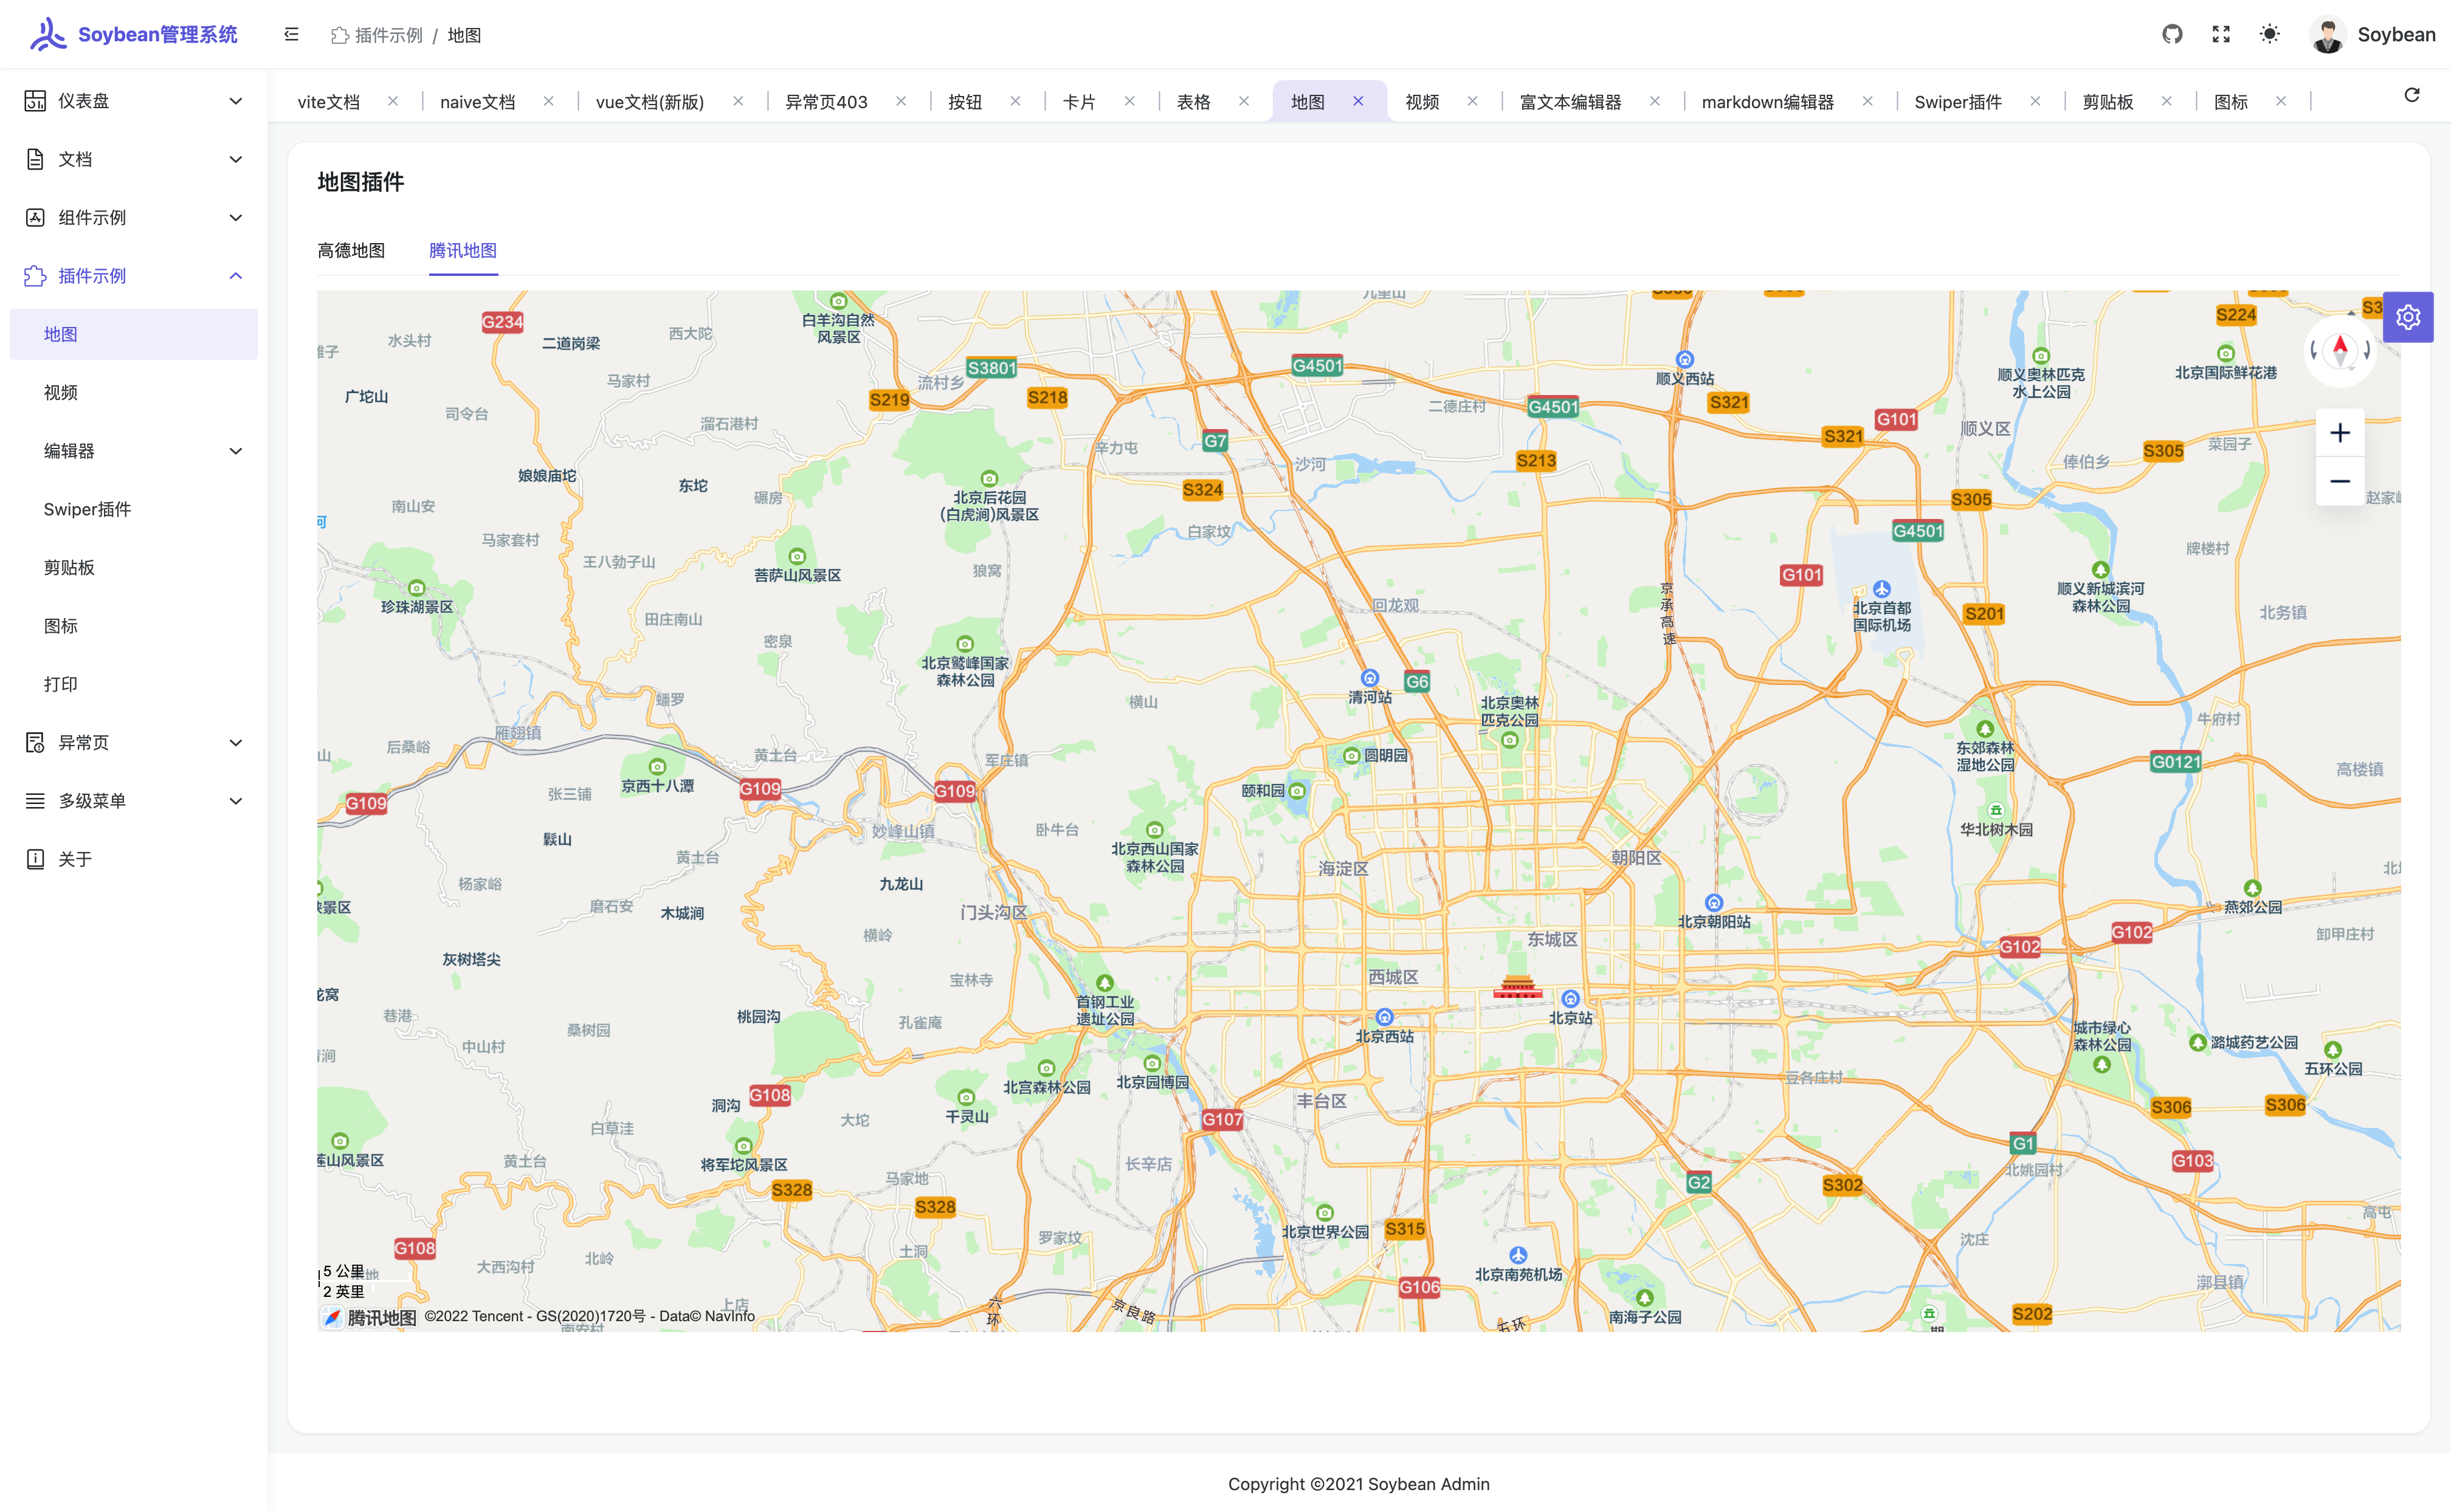The height and width of the screenshot is (1512, 2451).
Task: Toggle the light/dark theme sun icon
Action: 2270,34
